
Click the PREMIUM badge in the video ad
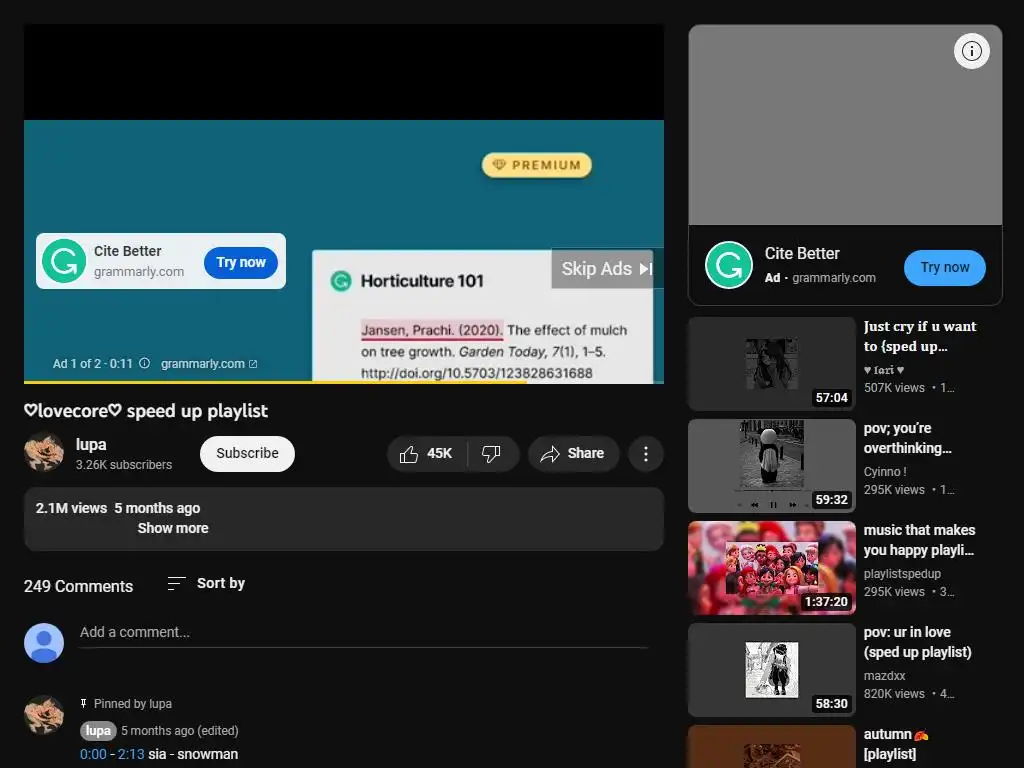click(537, 165)
